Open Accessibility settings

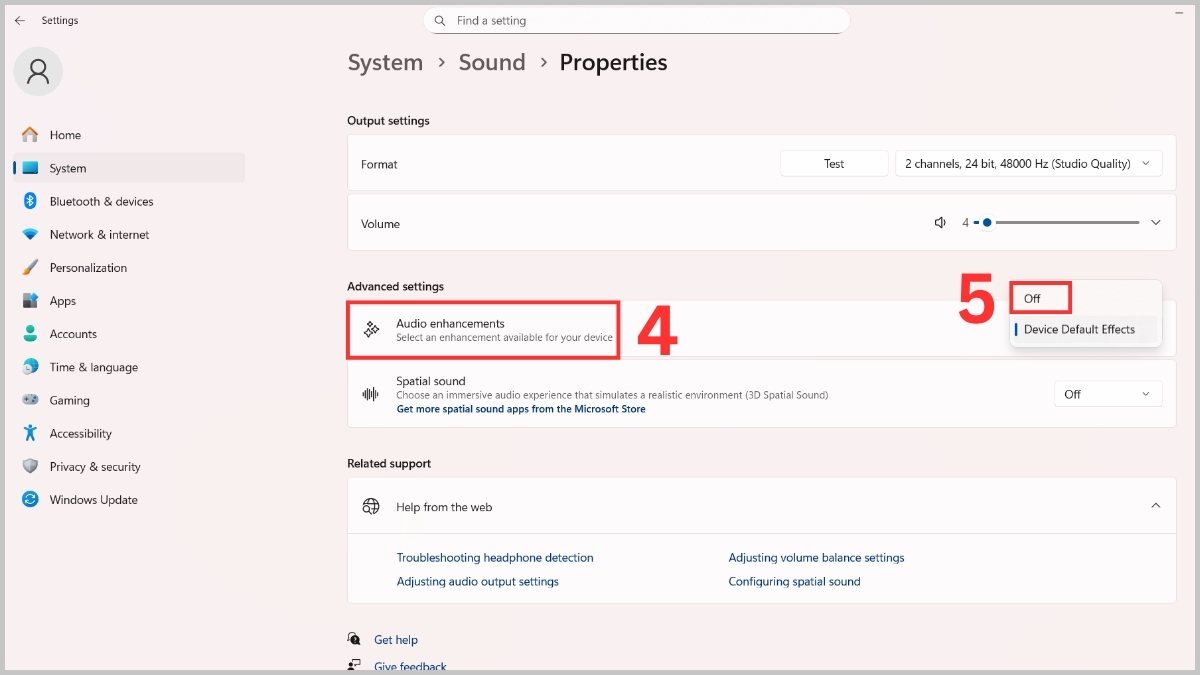coord(82,433)
